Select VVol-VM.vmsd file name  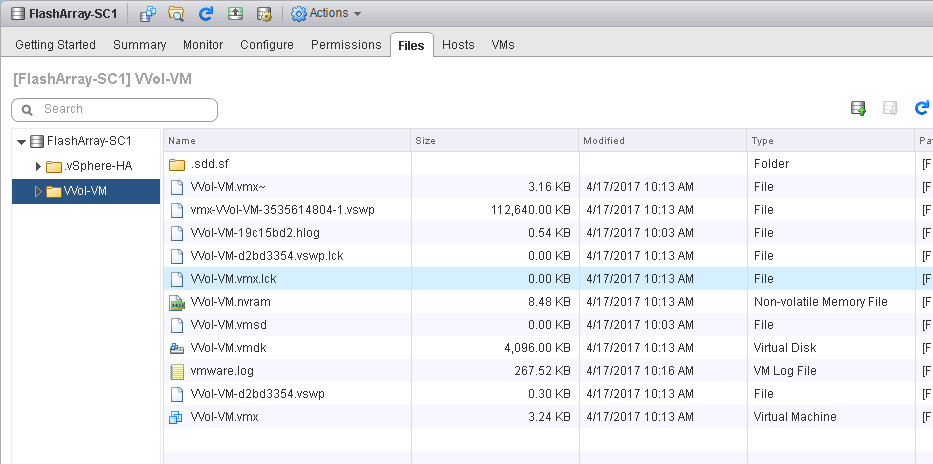[228, 325]
